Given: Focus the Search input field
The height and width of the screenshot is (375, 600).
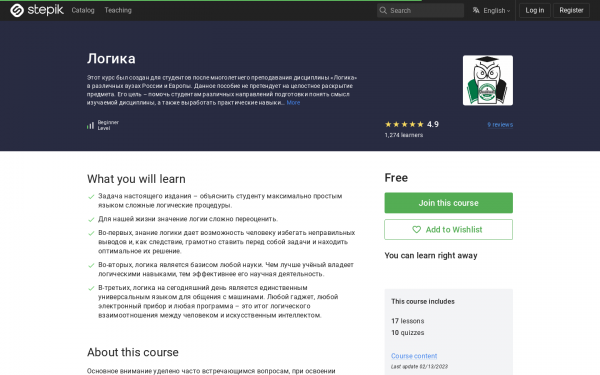Looking at the screenshot, I should point(420,10).
